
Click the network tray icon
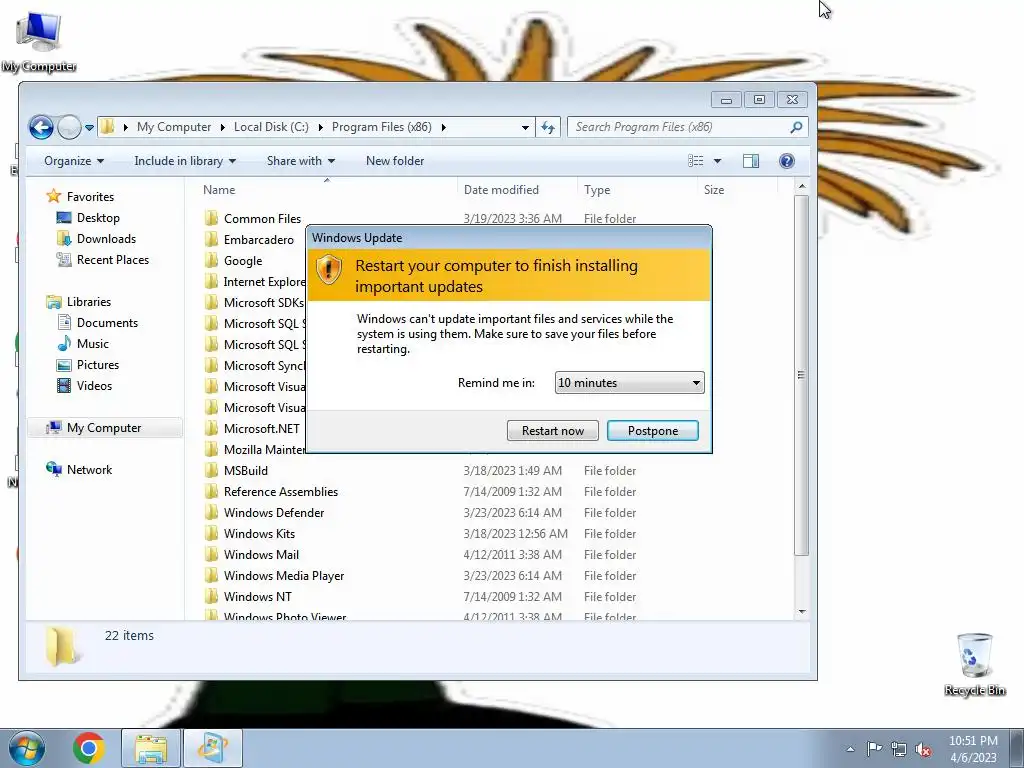899,749
